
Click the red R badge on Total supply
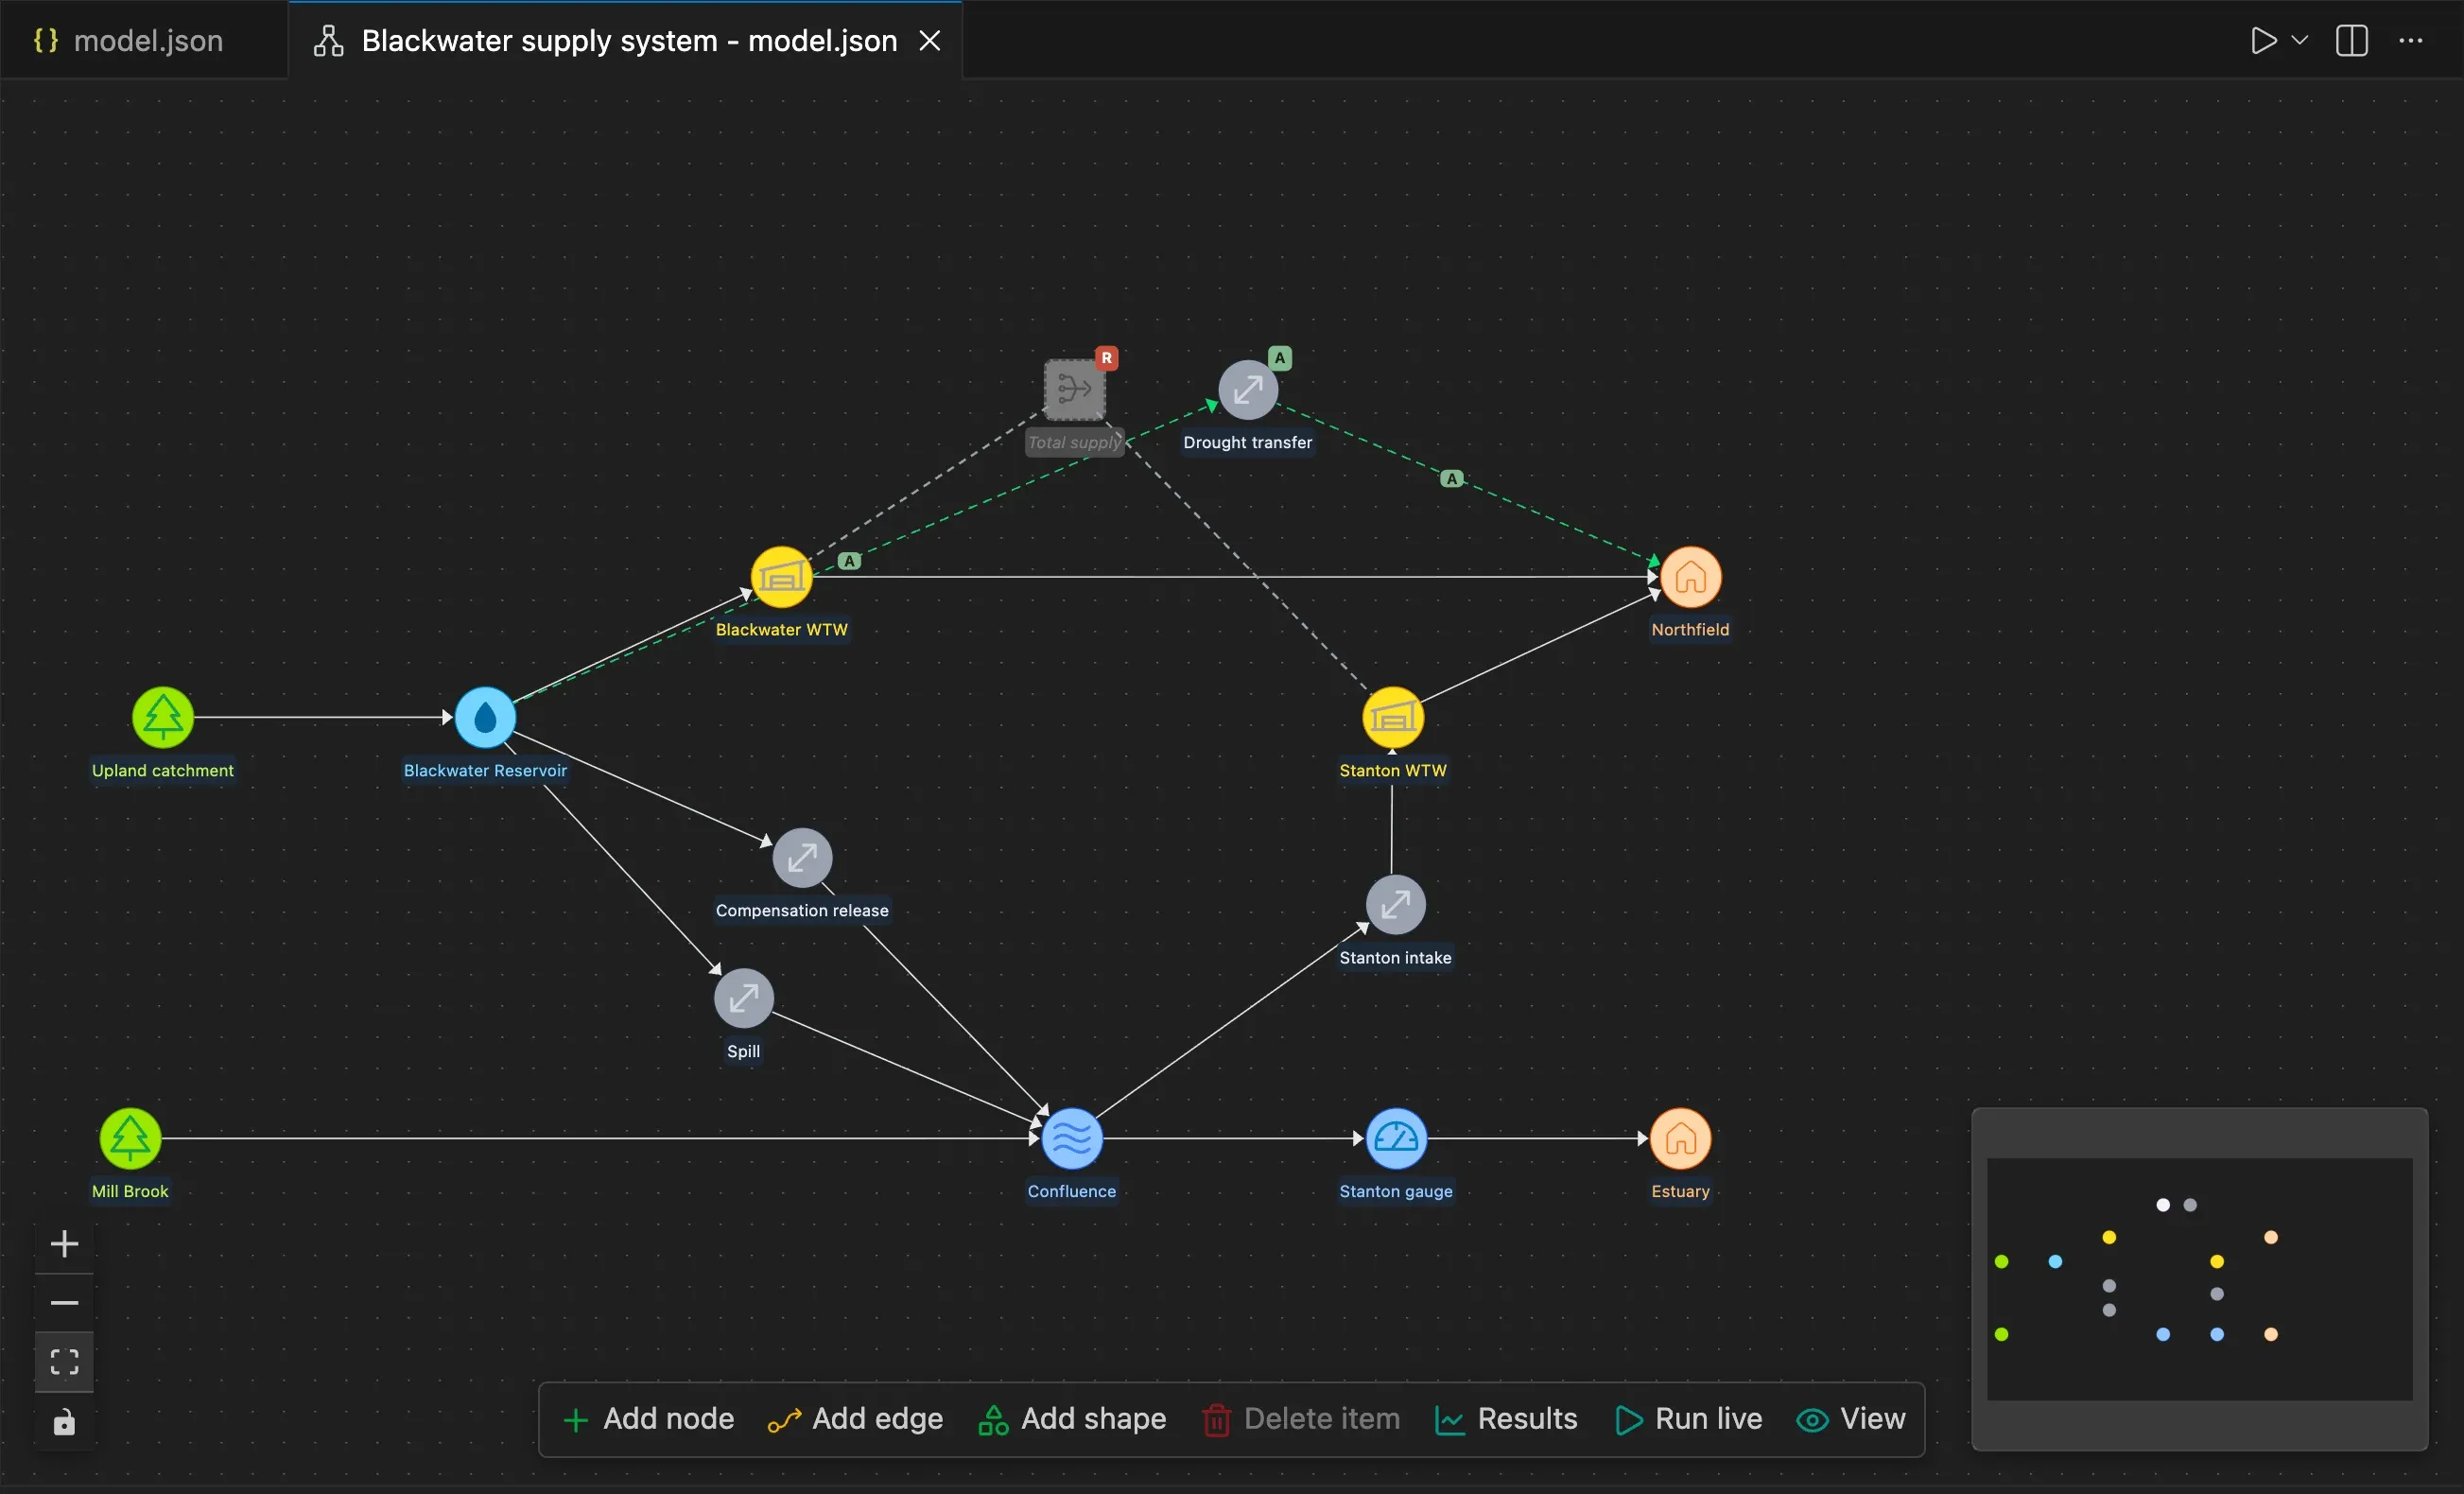click(1106, 358)
